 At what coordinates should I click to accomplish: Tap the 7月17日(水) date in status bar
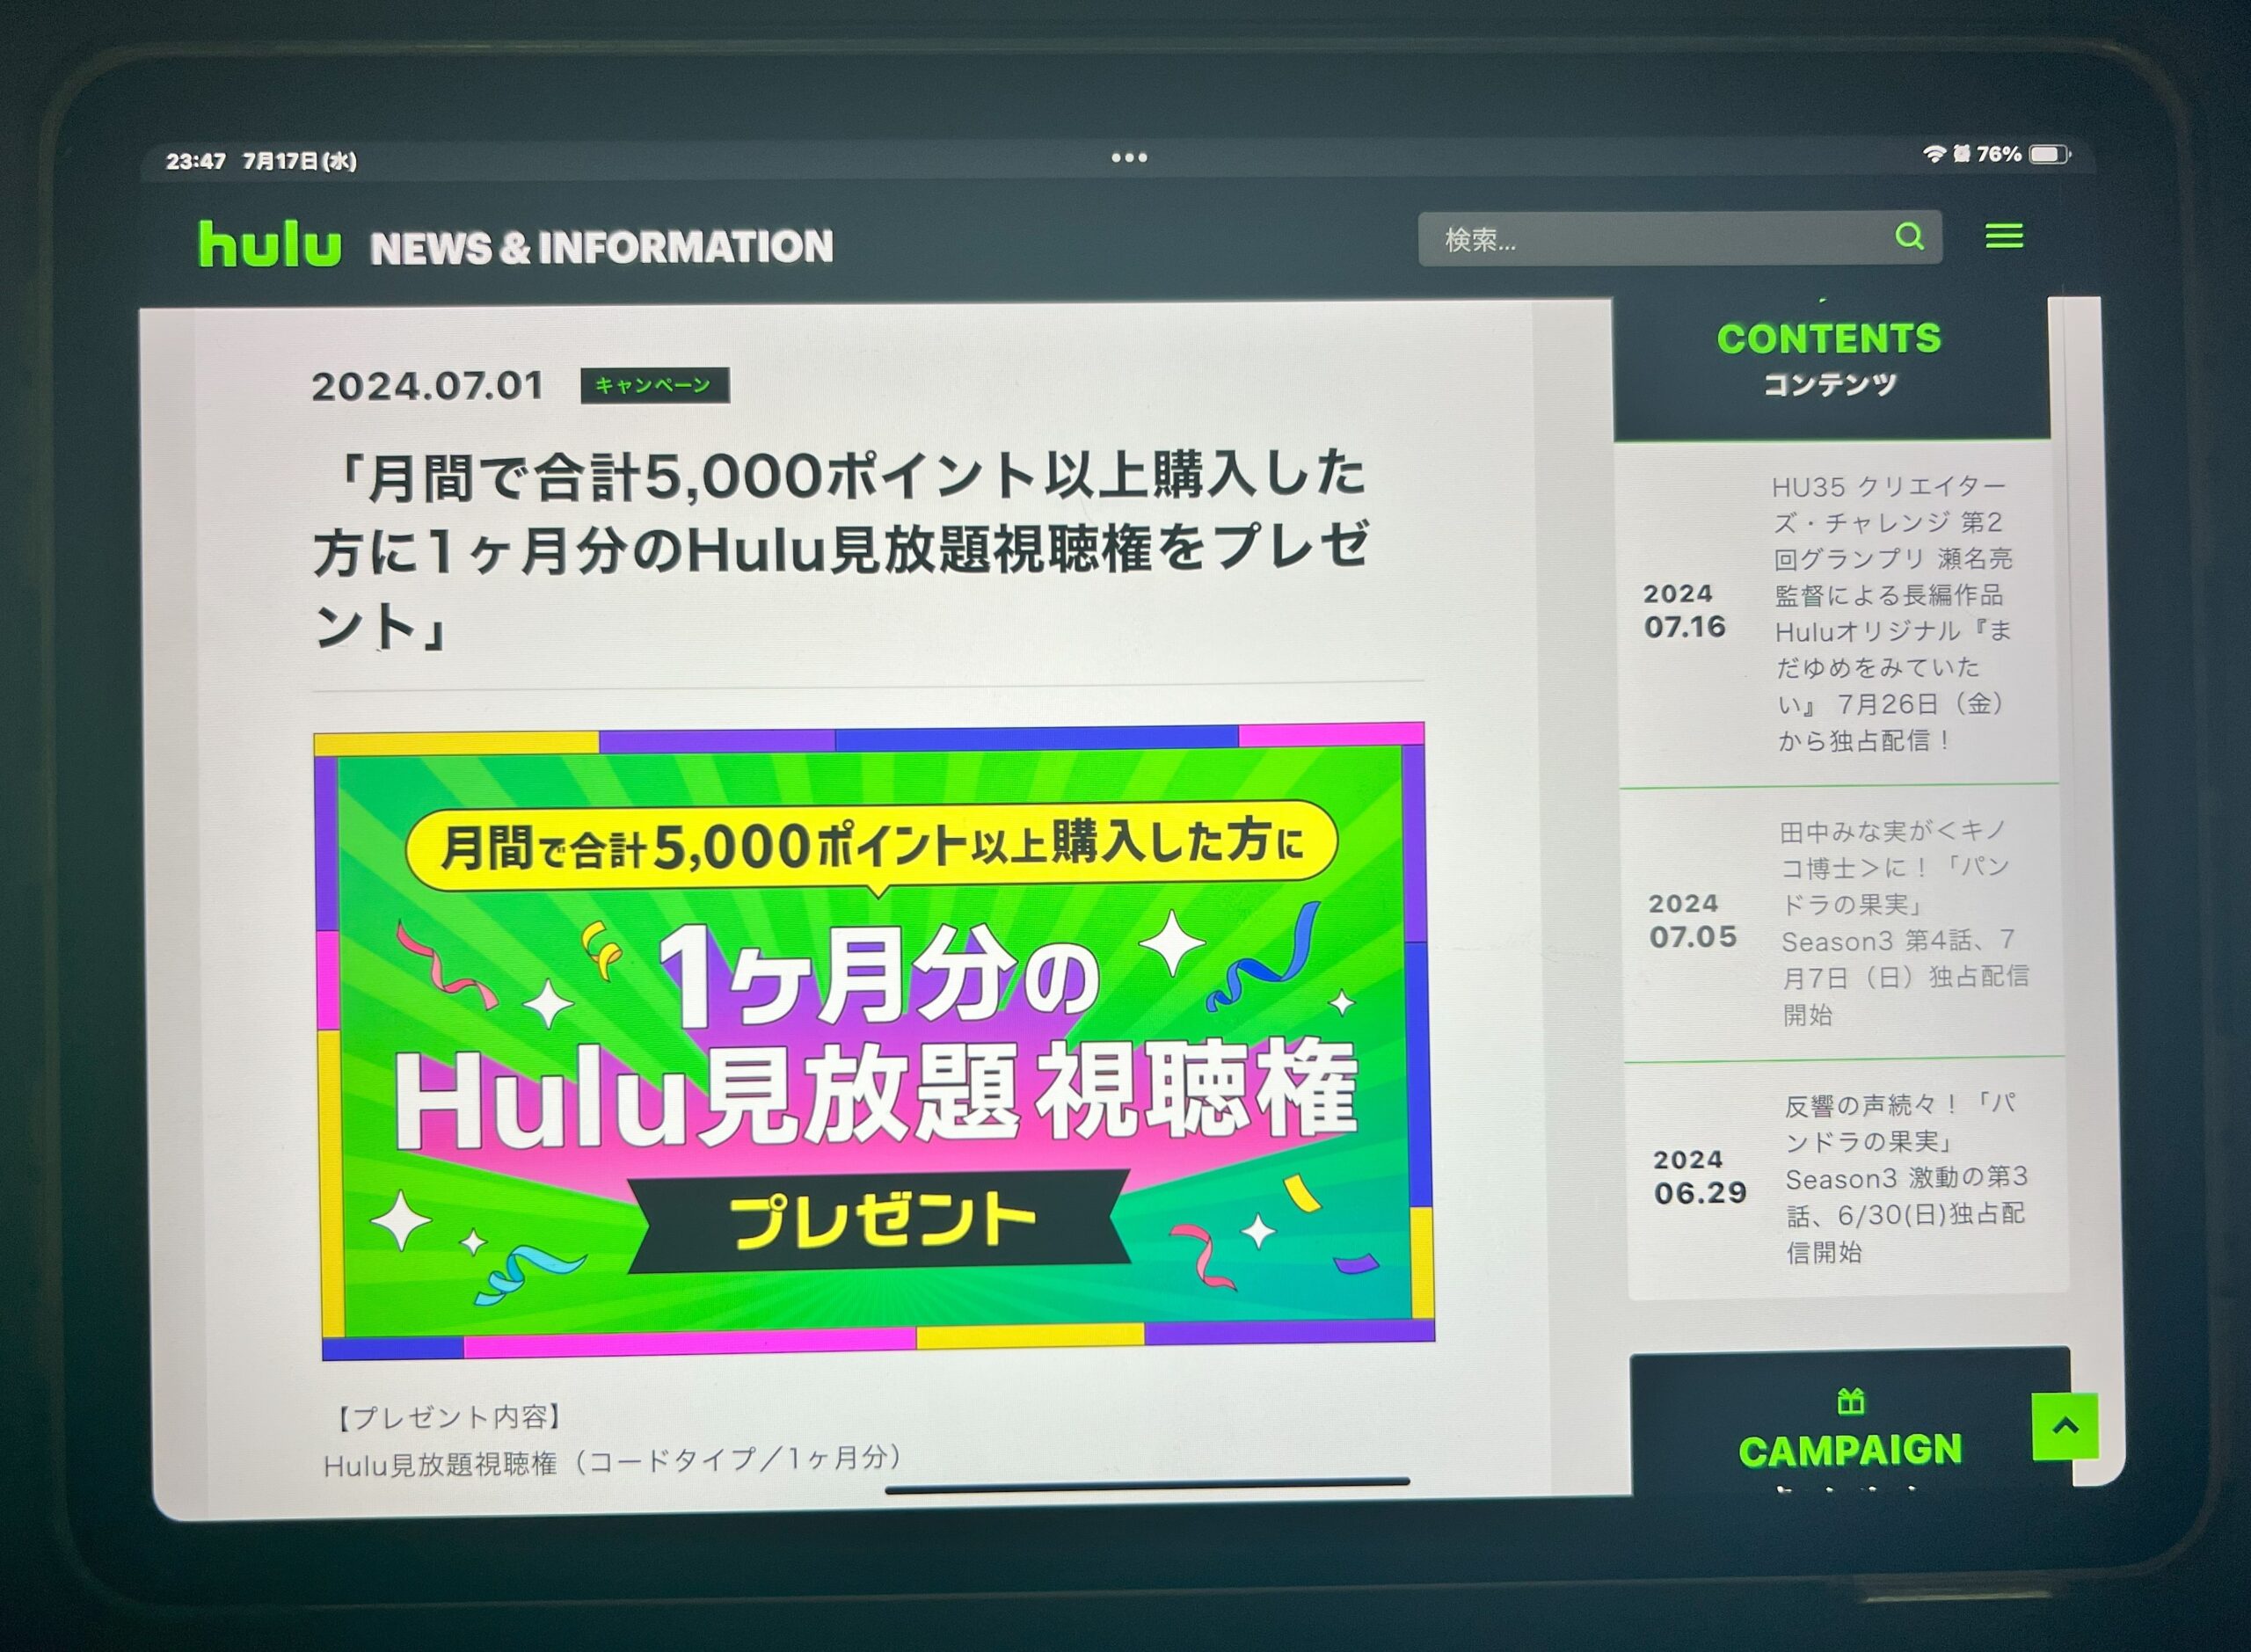tap(300, 161)
